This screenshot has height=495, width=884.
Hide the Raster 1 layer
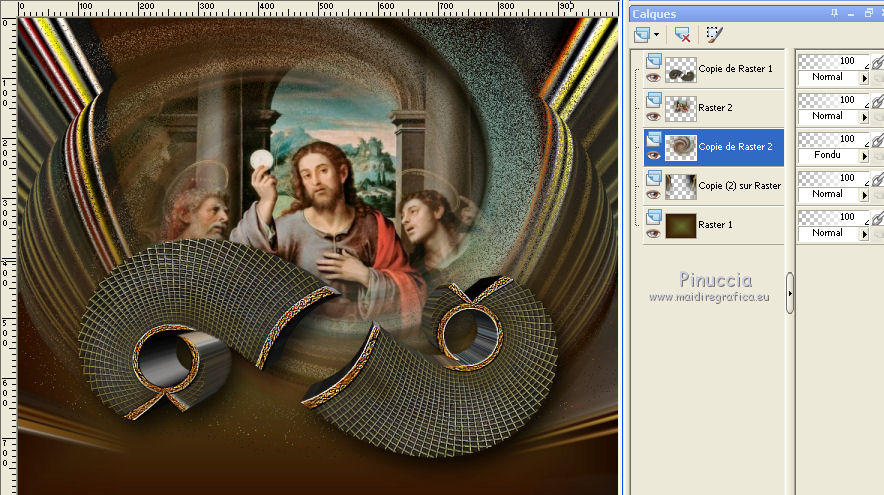(653, 233)
